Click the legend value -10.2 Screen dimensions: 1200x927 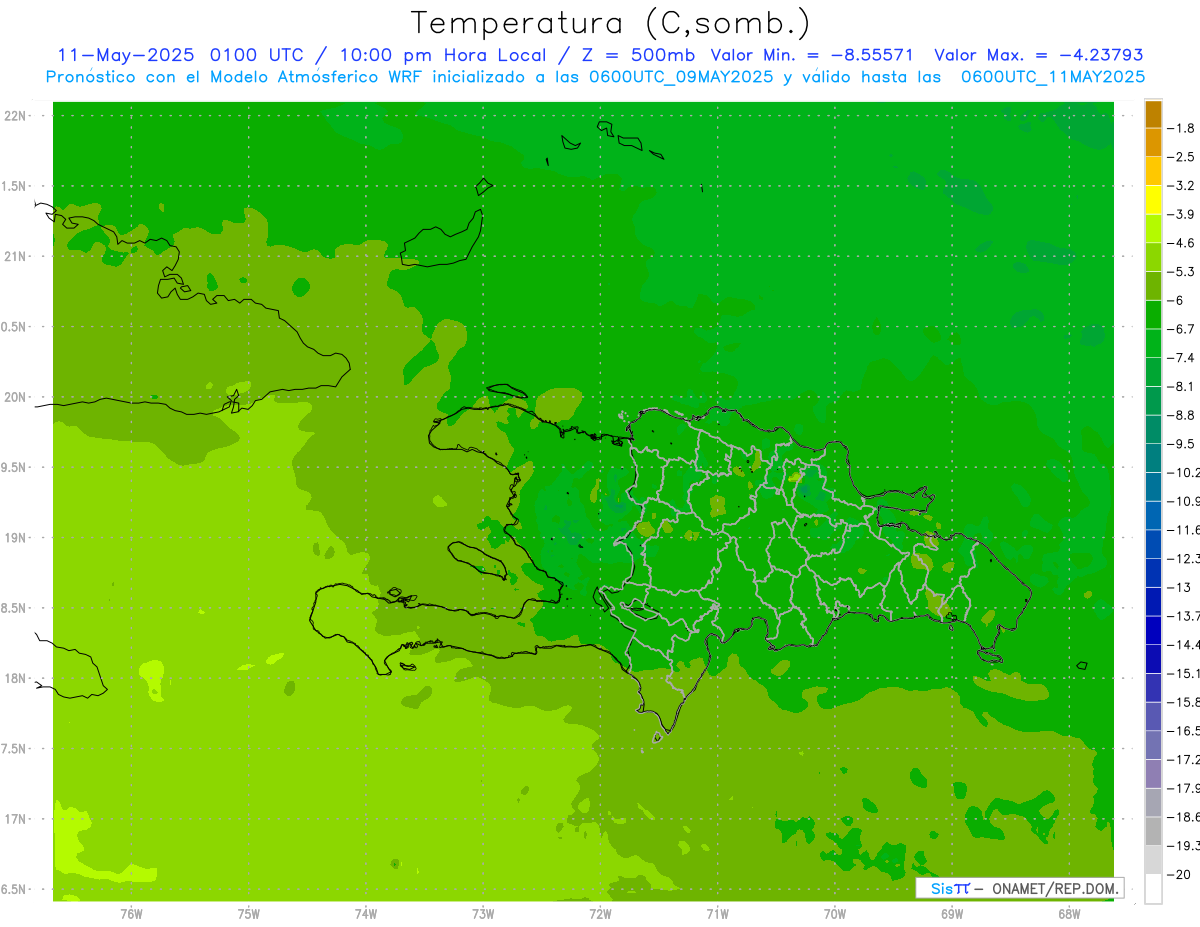pos(1184,473)
